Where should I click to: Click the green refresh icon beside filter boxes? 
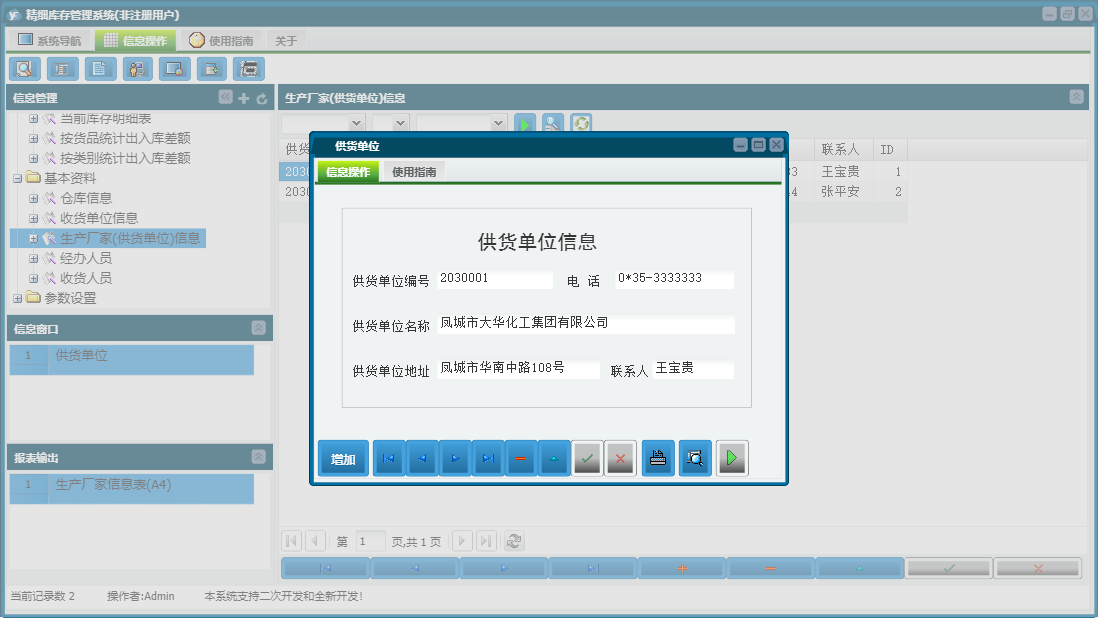coord(581,124)
